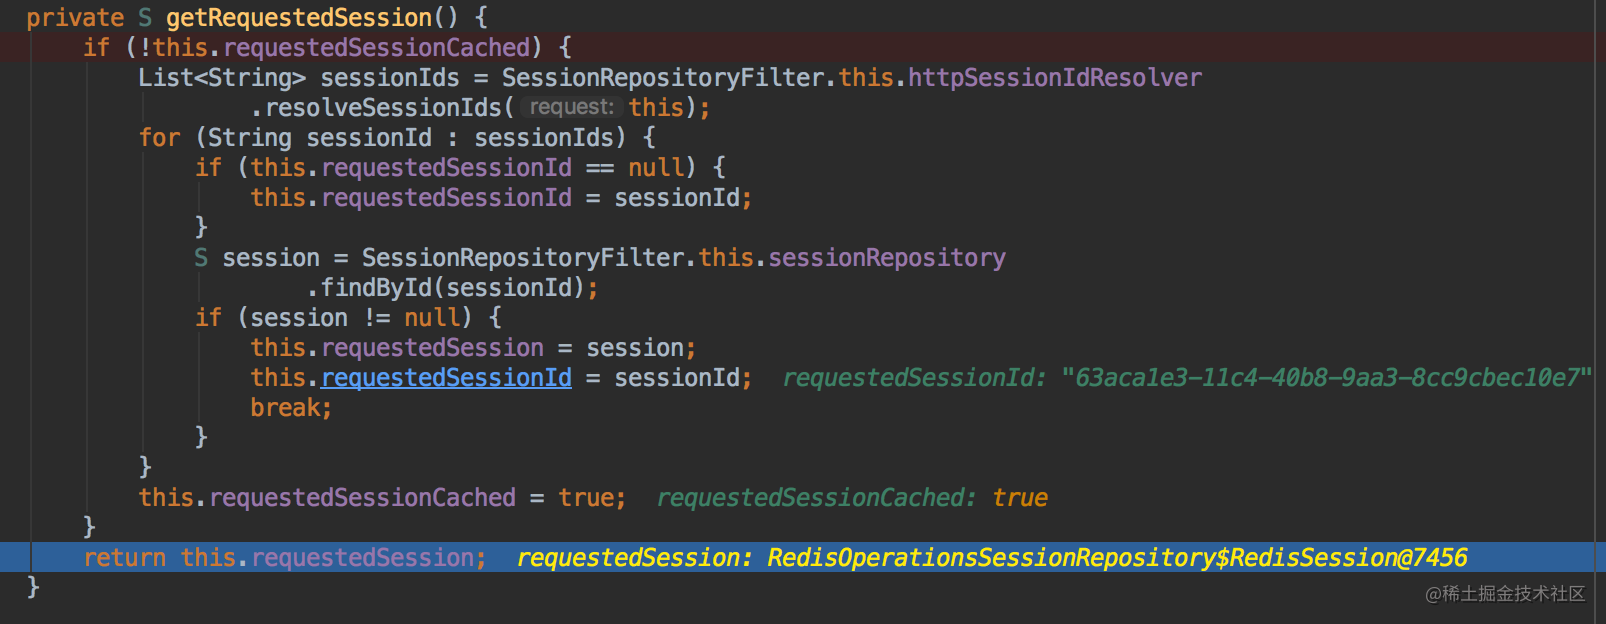Click the requestedSessionCached condition on breakpoint line

(x=376, y=48)
